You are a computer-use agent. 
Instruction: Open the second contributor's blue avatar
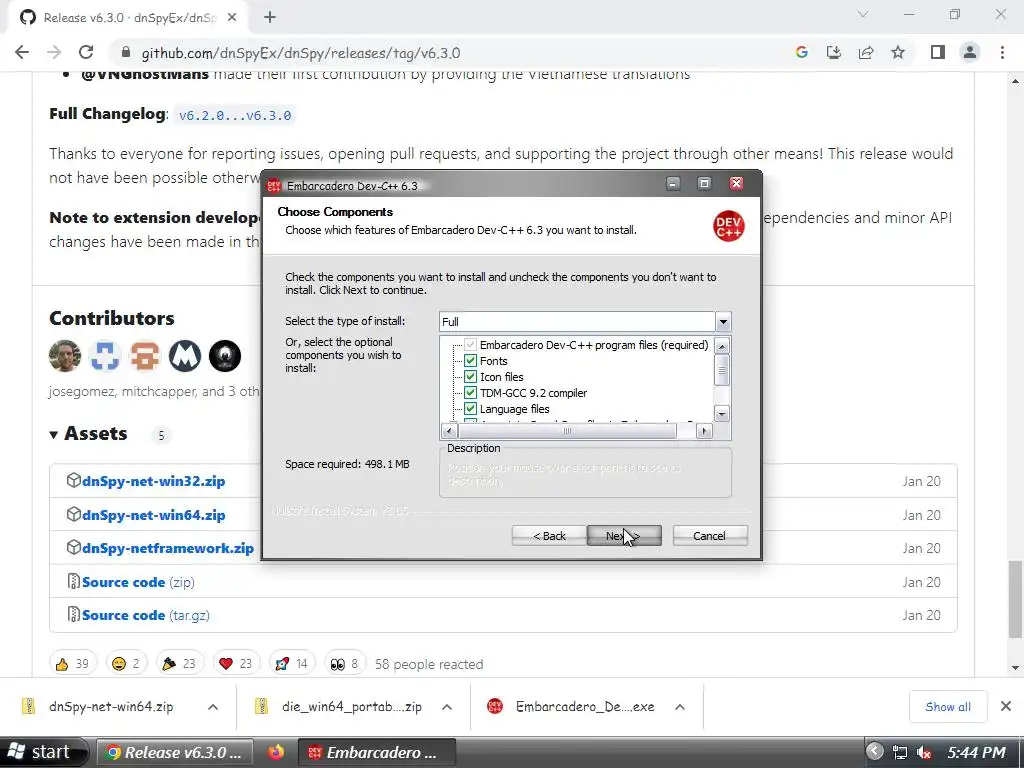[105, 356]
